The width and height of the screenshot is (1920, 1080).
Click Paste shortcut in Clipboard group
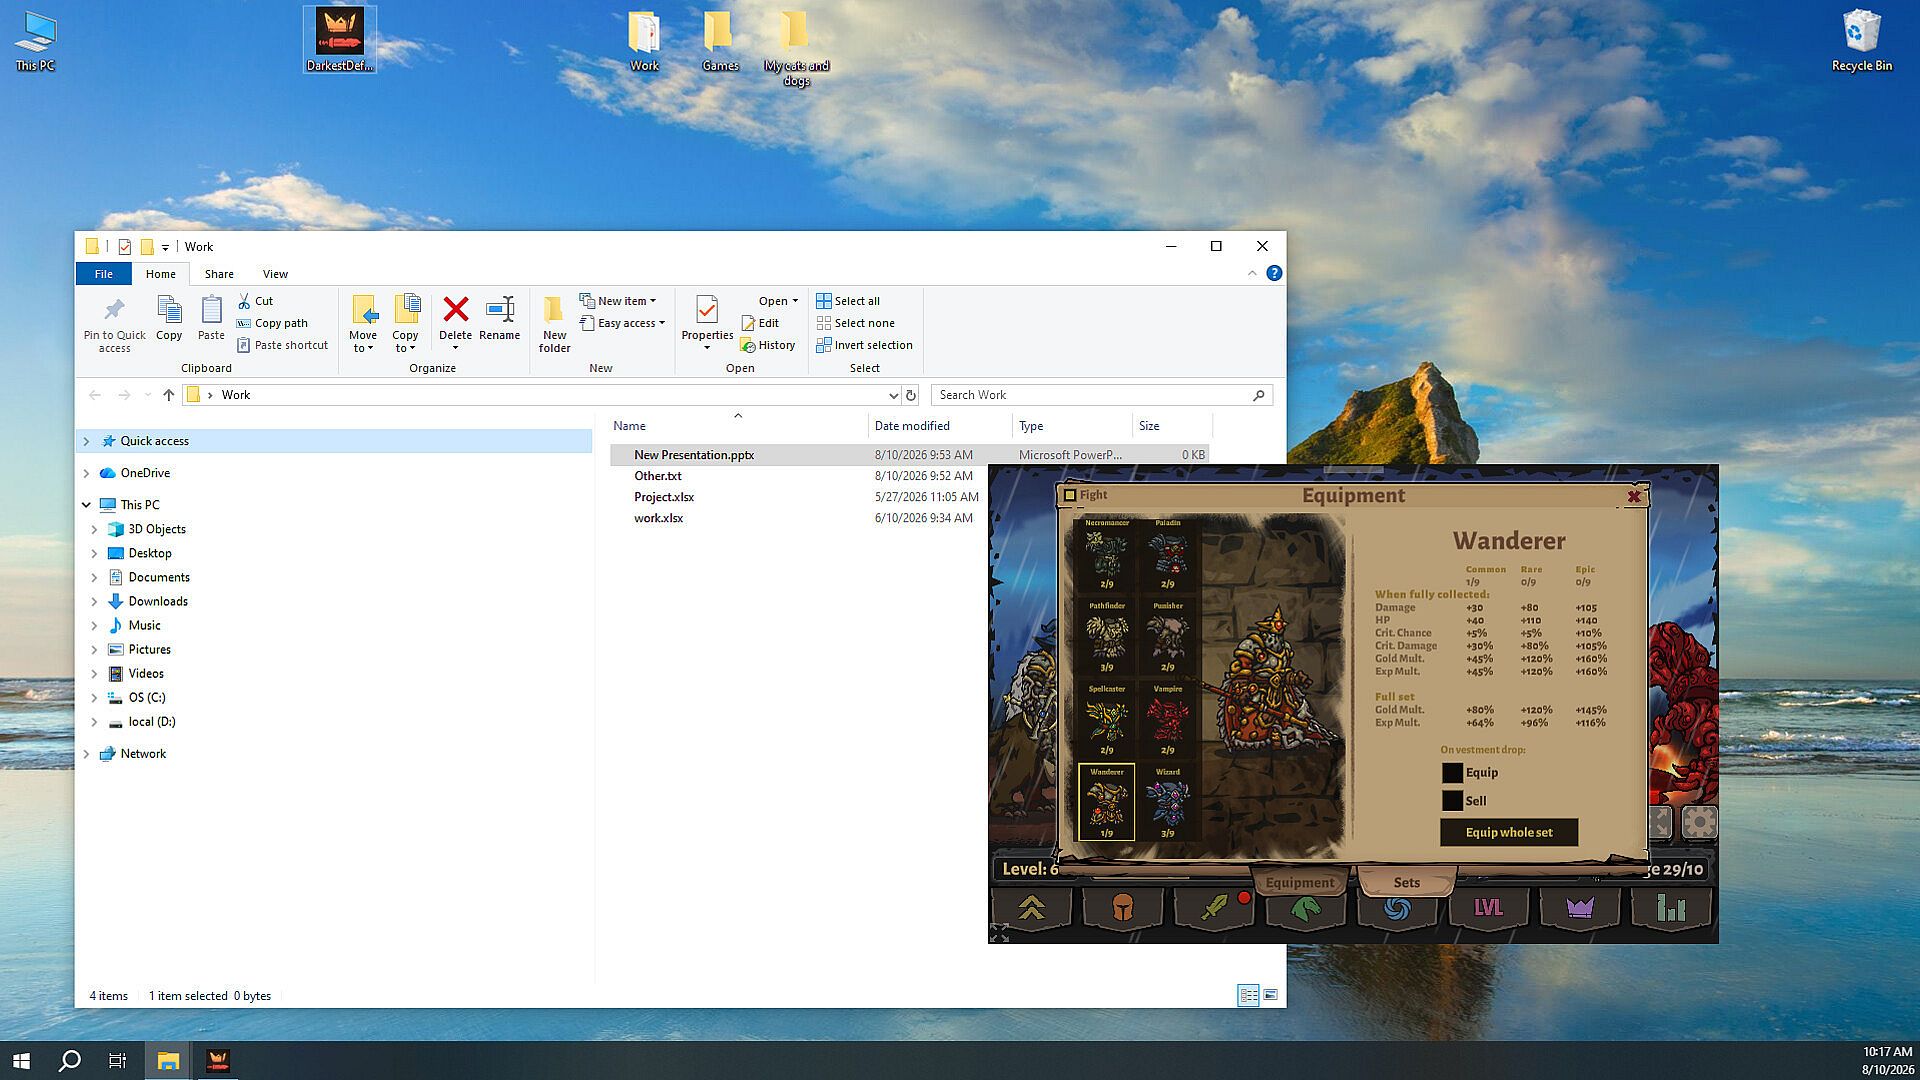[x=282, y=345]
